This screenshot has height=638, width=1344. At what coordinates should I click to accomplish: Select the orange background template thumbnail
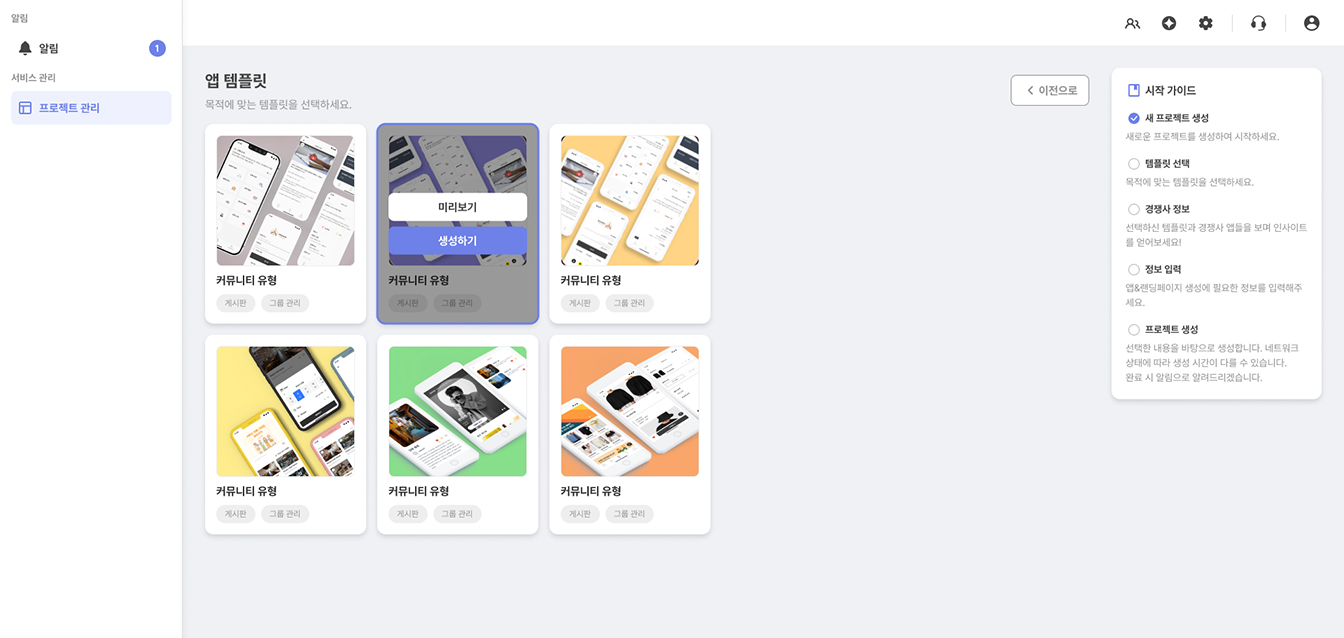pyautogui.click(x=630, y=411)
